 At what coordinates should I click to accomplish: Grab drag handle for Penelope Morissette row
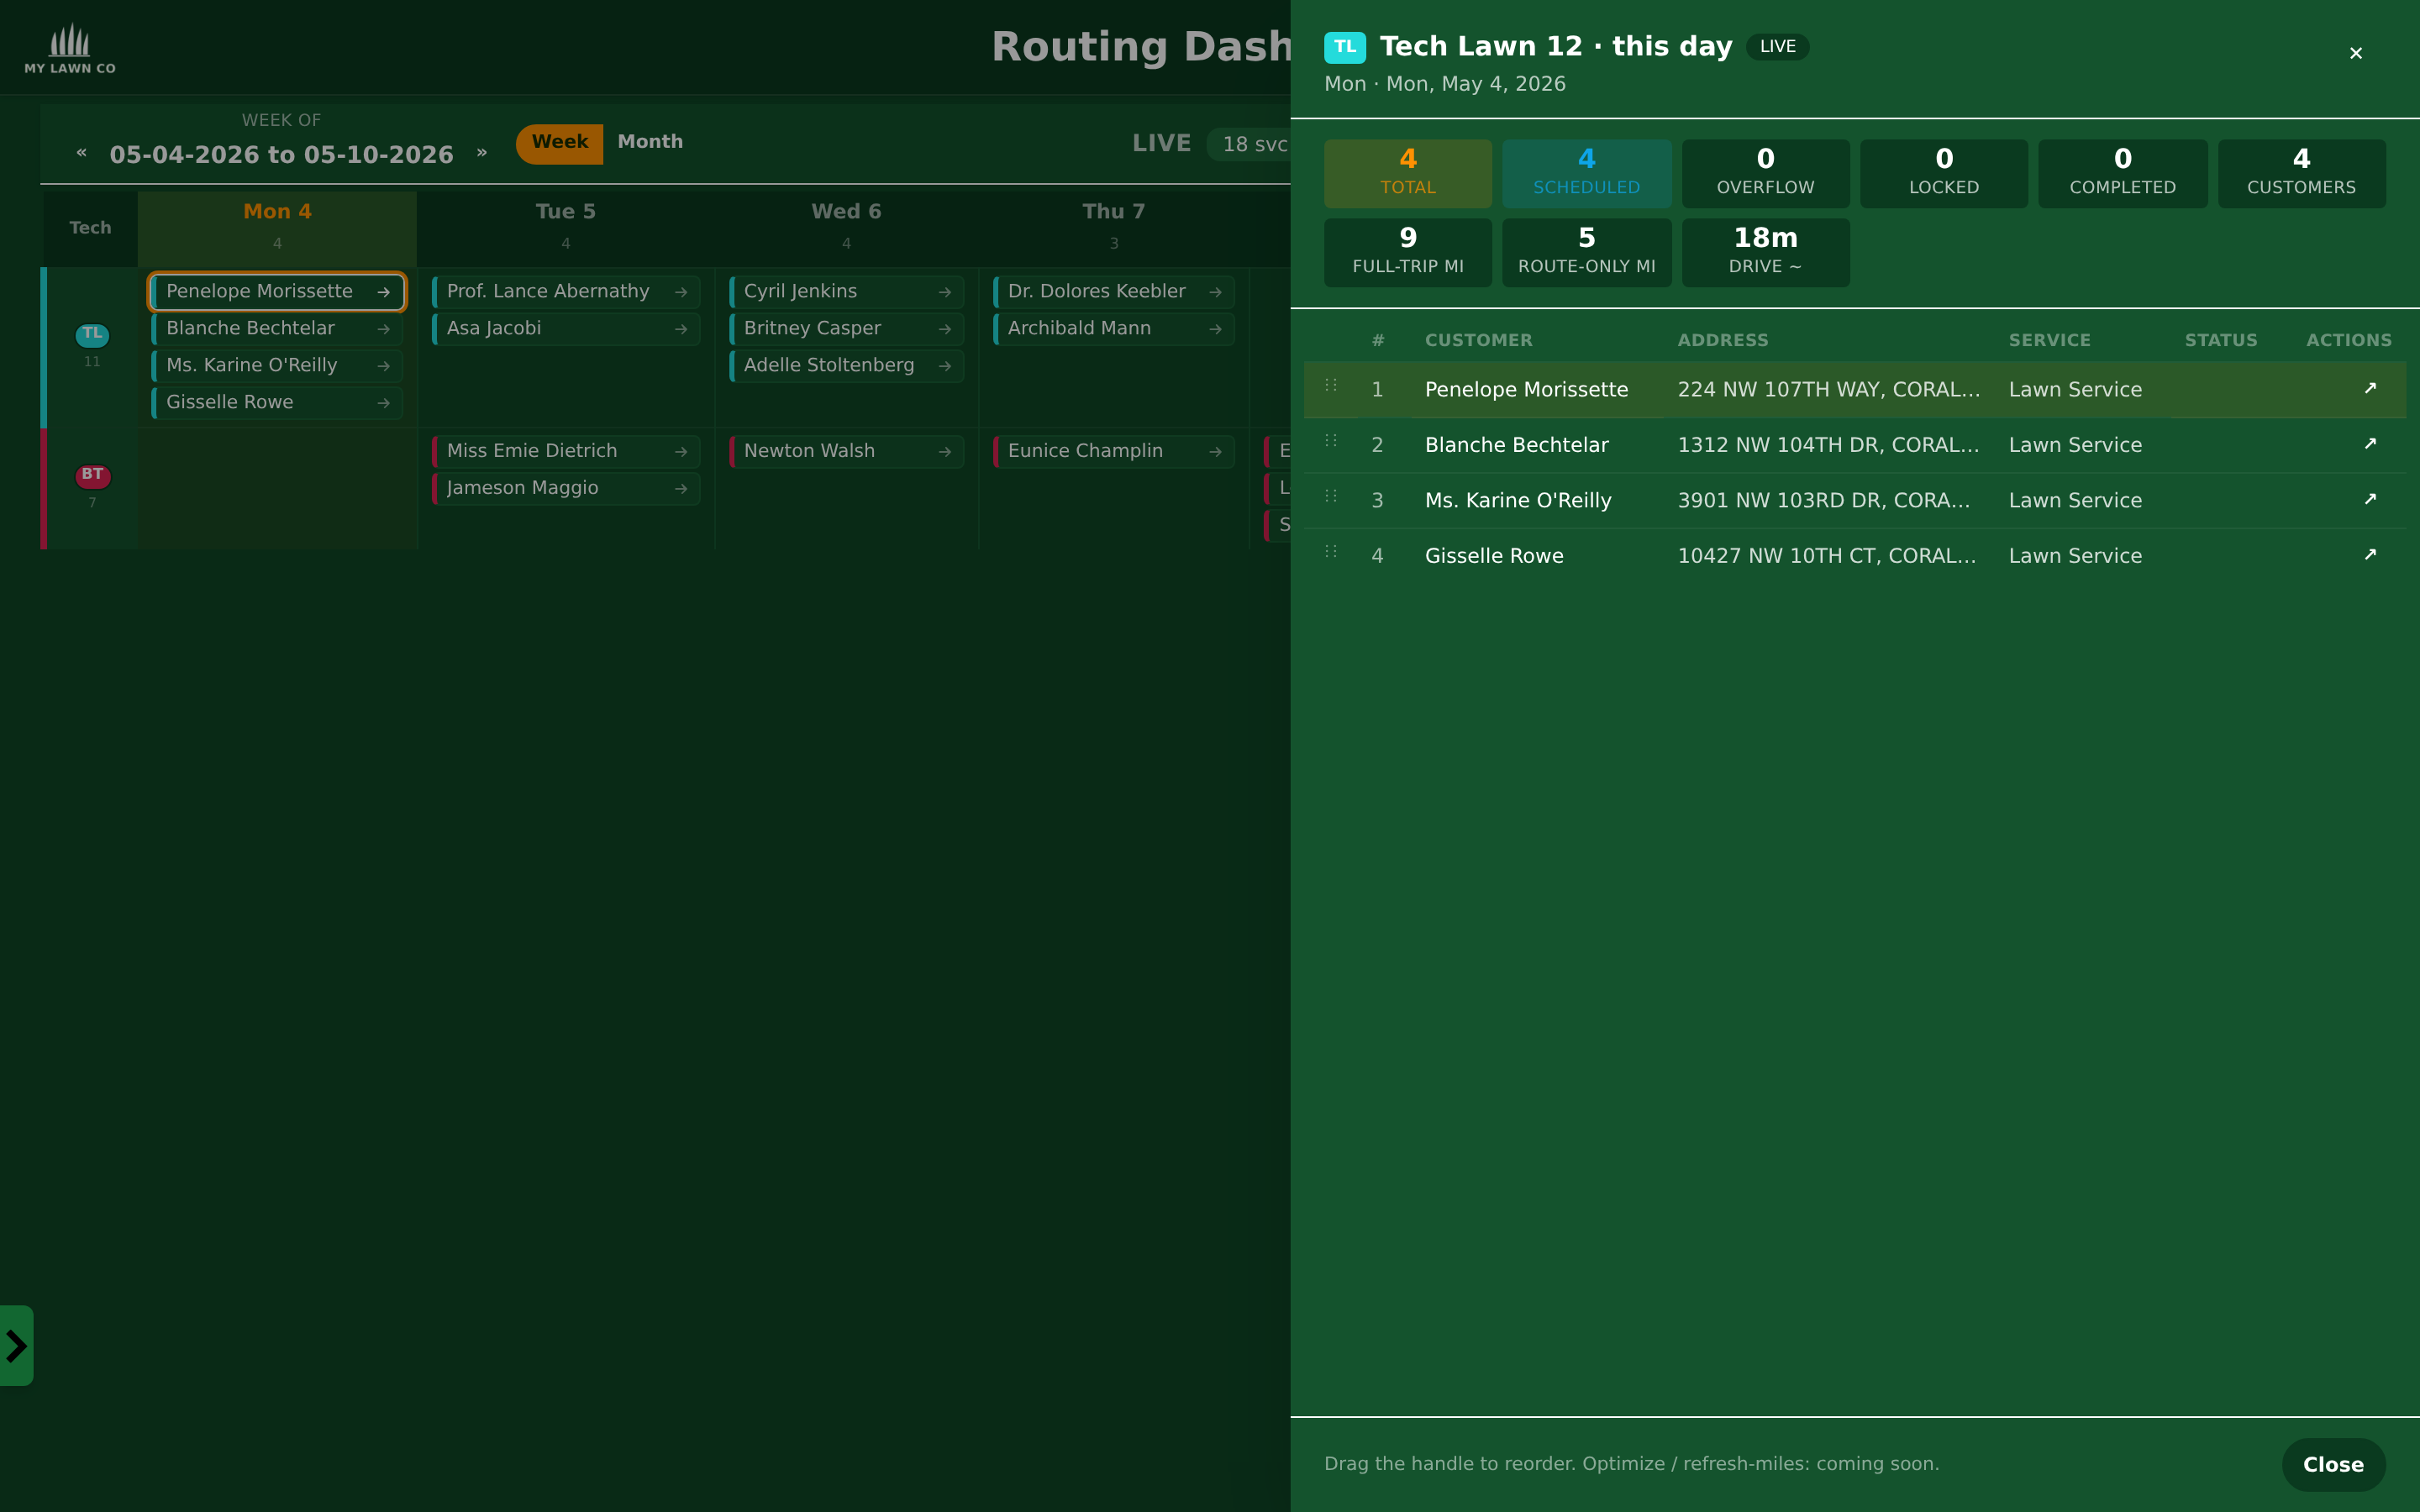[x=1331, y=385]
